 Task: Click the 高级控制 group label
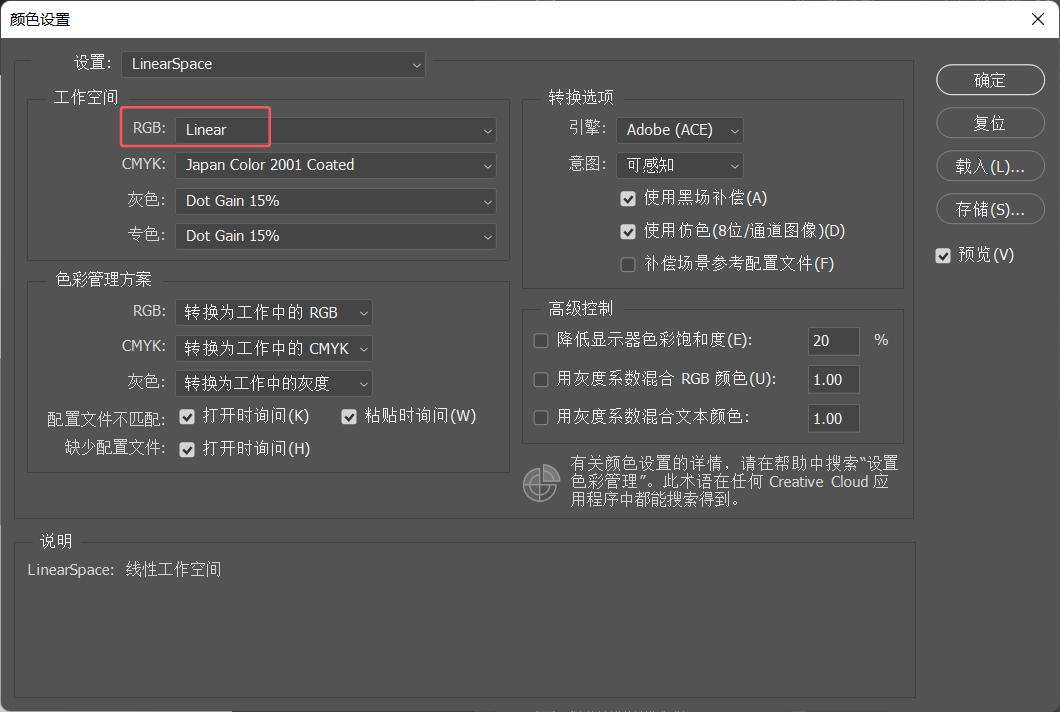pyautogui.click(x=581, y=309)
